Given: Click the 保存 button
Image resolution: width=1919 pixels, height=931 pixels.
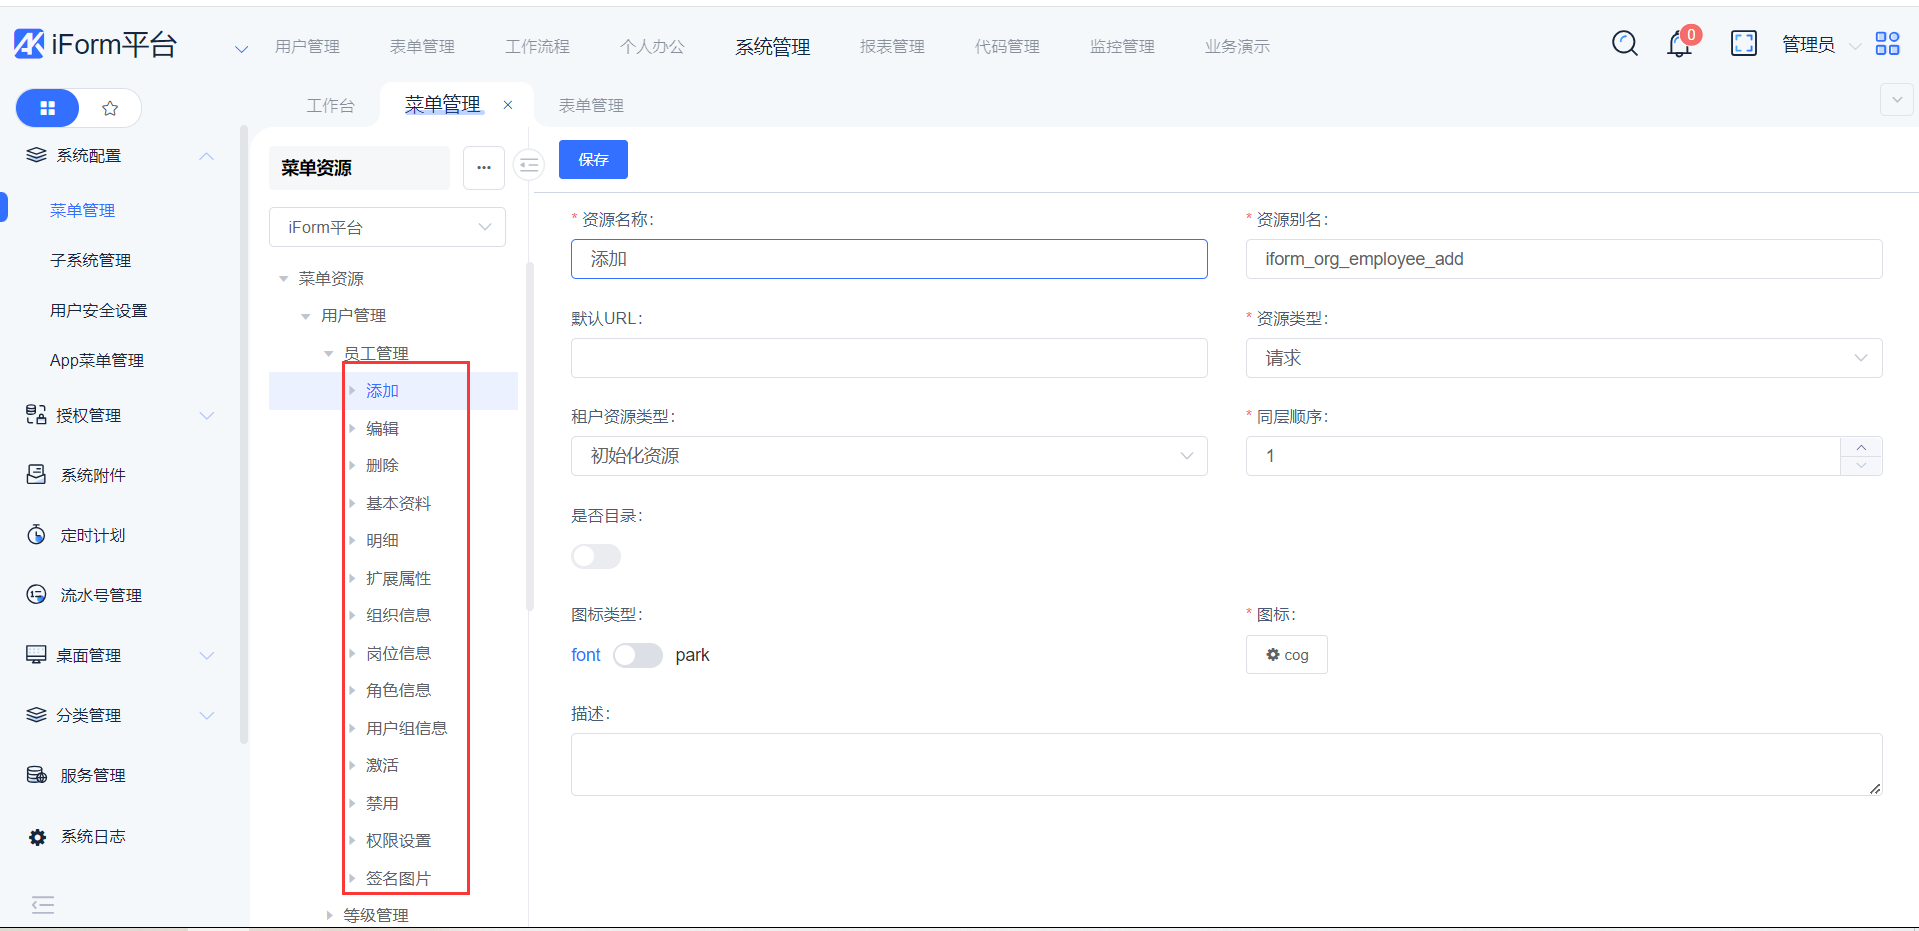Looking at the screenshot, I should click(x=593, y=159).
